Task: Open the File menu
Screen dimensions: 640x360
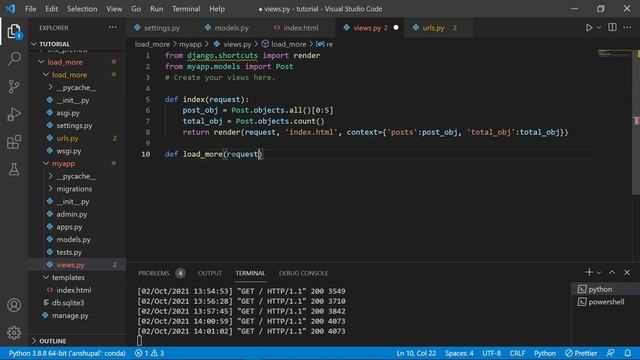Action: (x=30, y=9)
